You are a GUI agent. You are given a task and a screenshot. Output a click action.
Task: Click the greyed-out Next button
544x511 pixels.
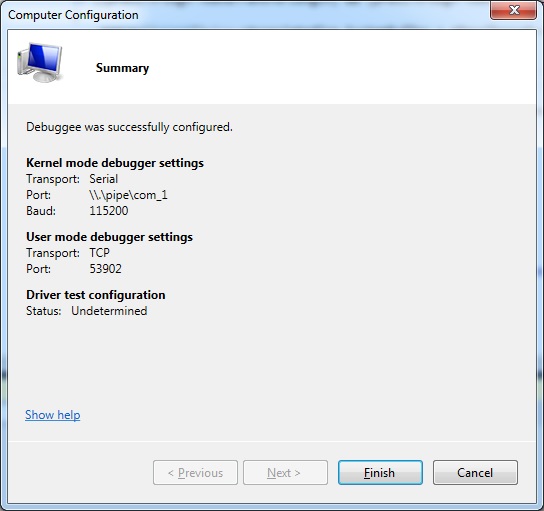point(285,472)
